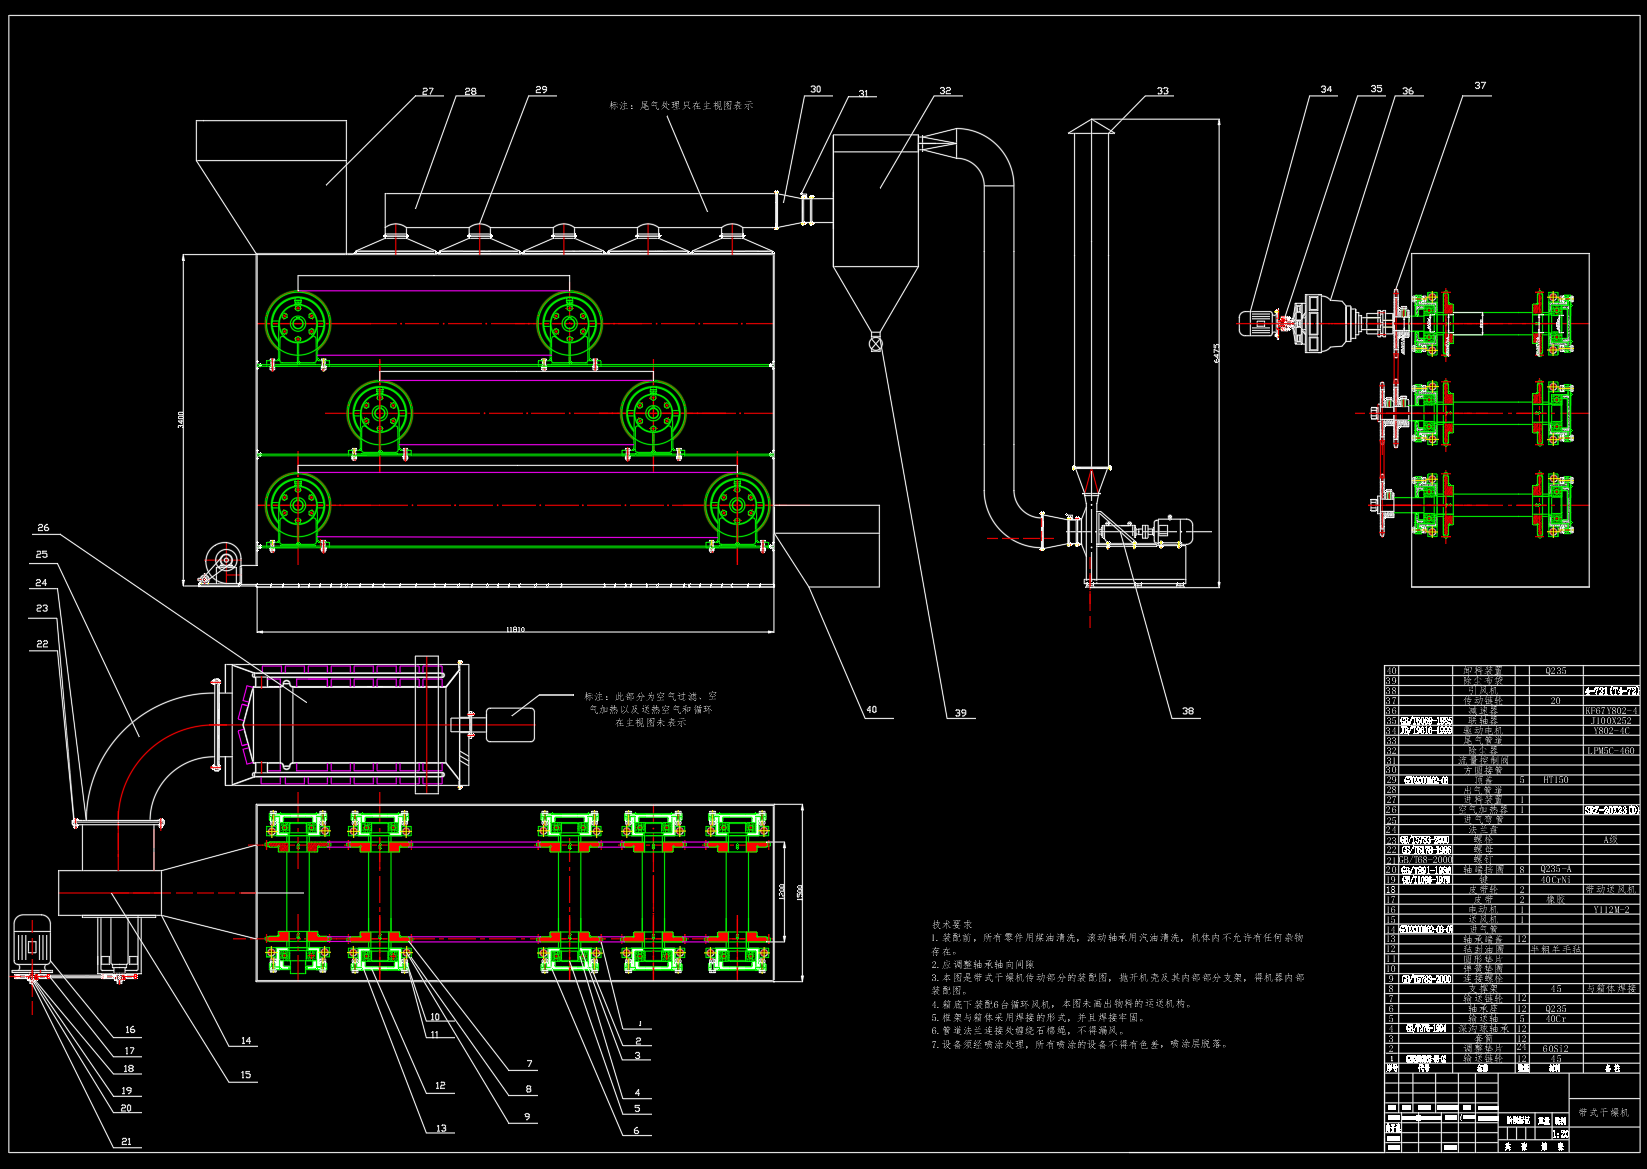Image resolution: width=1647 pixels, height=1169 pixels.
Task: Select the 3400 height dimension text
Action: point(181,418)
